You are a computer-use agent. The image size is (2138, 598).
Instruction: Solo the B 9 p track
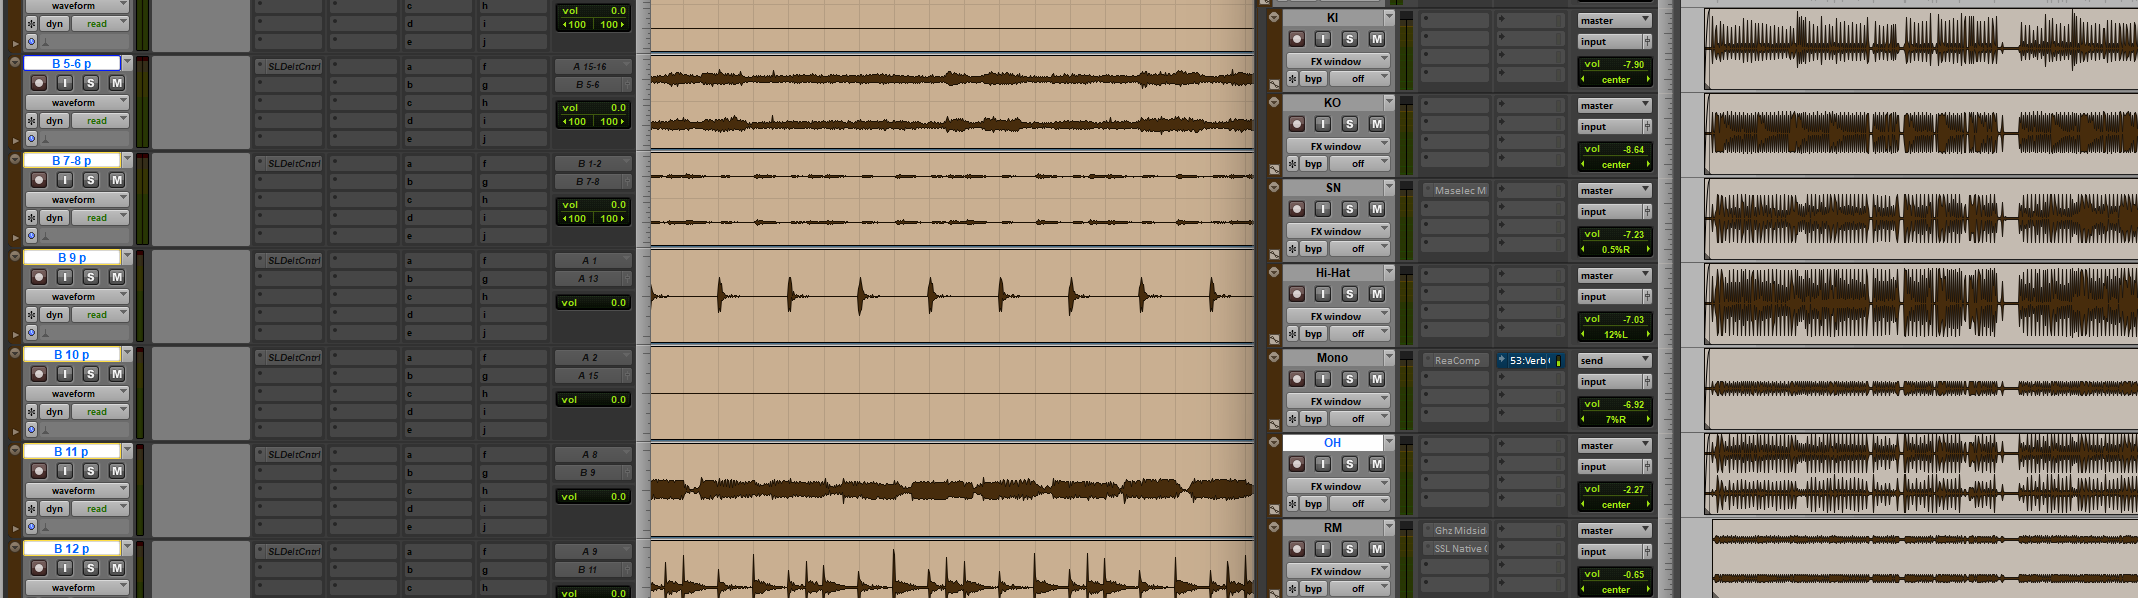(91, 277)
